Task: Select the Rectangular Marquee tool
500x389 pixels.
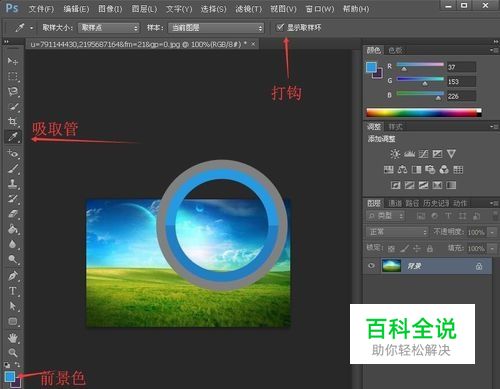Action: (13, 76)
